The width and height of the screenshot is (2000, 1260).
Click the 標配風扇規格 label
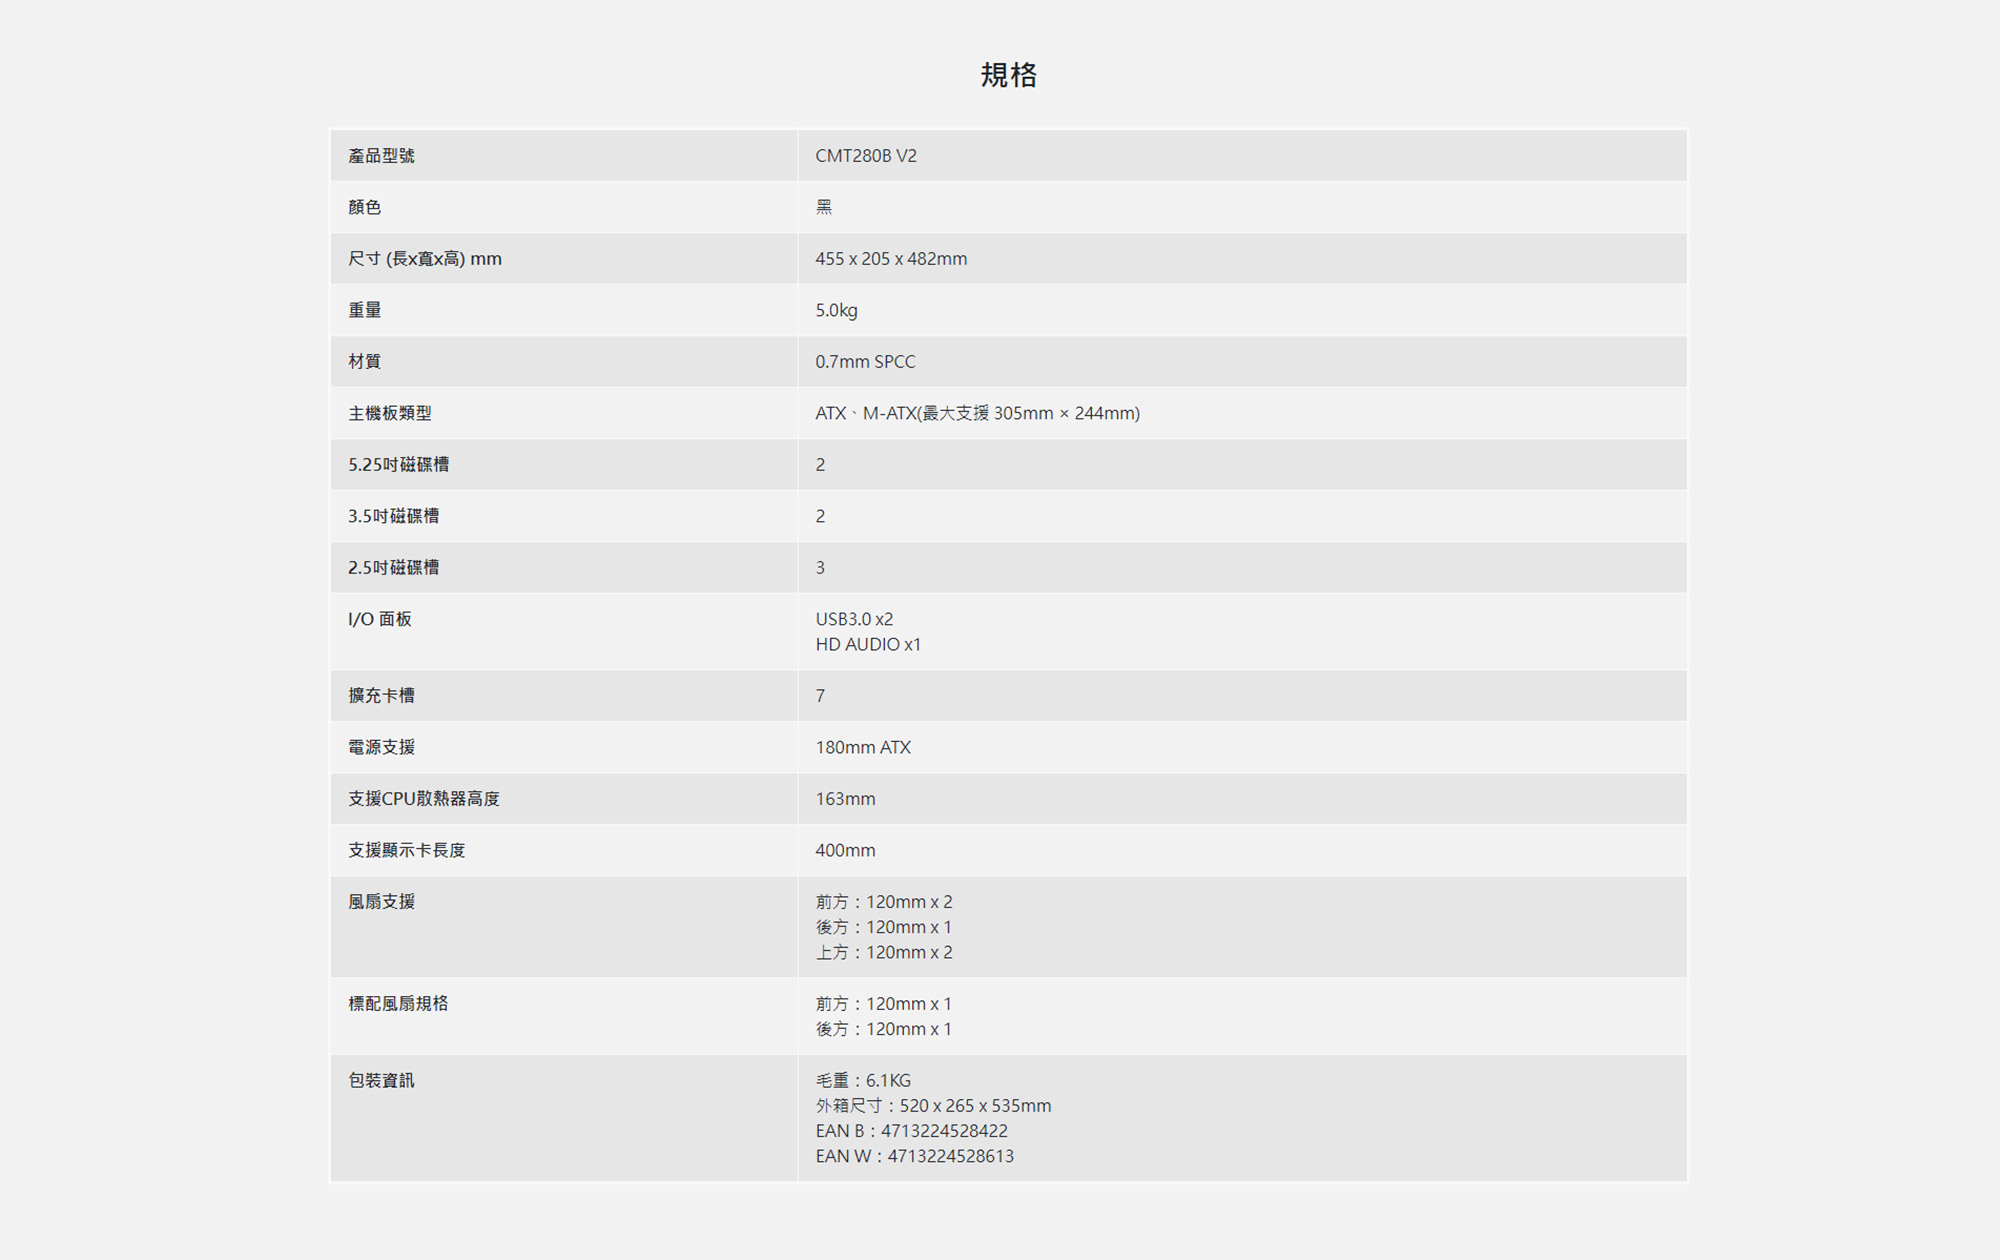point(398,1004)
